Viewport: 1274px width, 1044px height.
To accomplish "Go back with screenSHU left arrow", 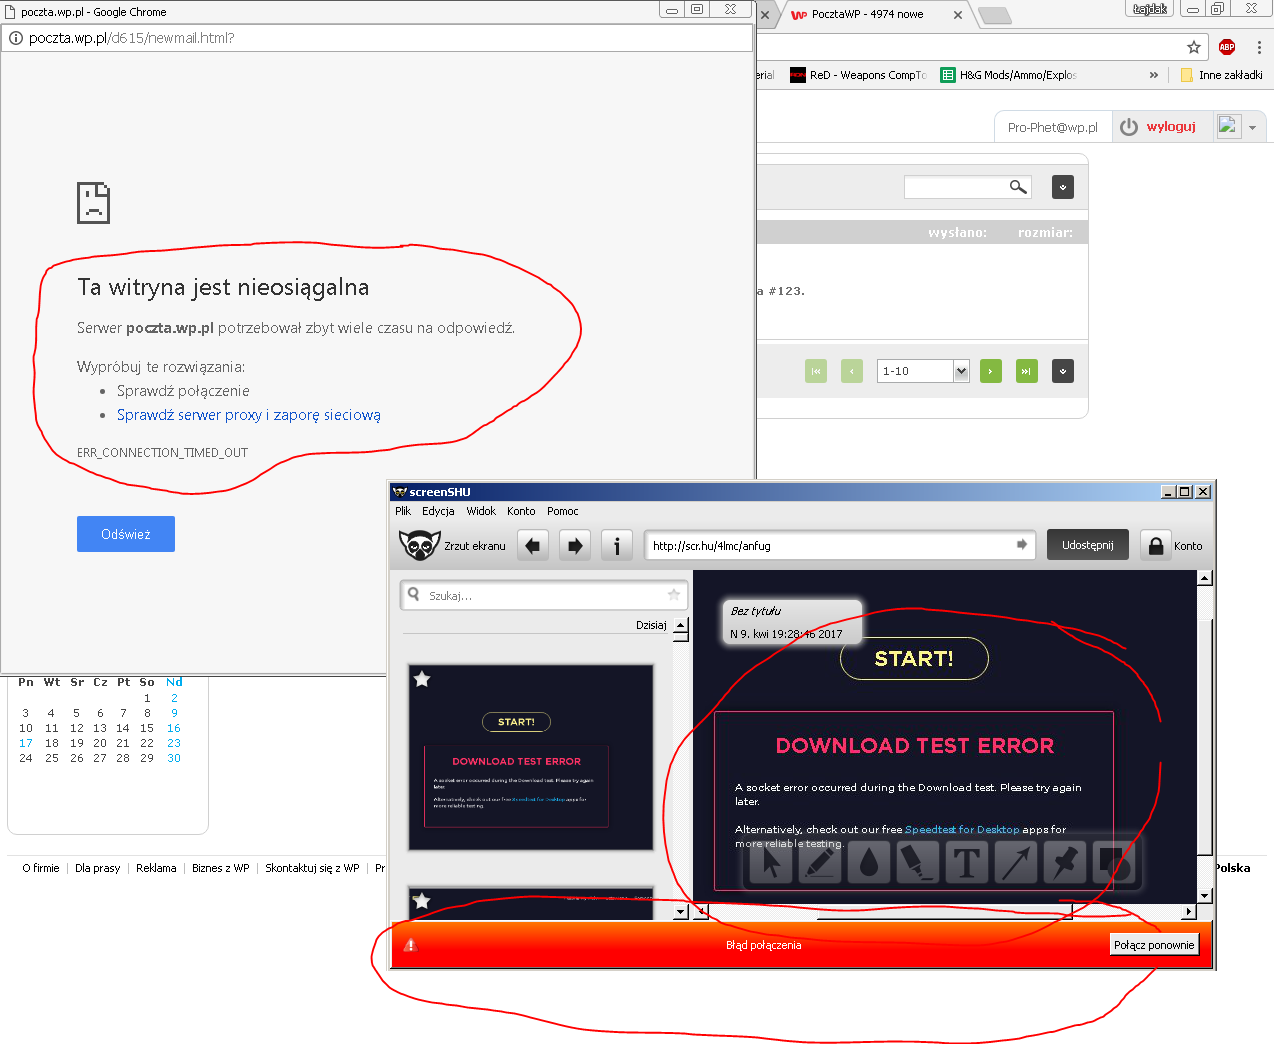I will [x=533, y=546].
